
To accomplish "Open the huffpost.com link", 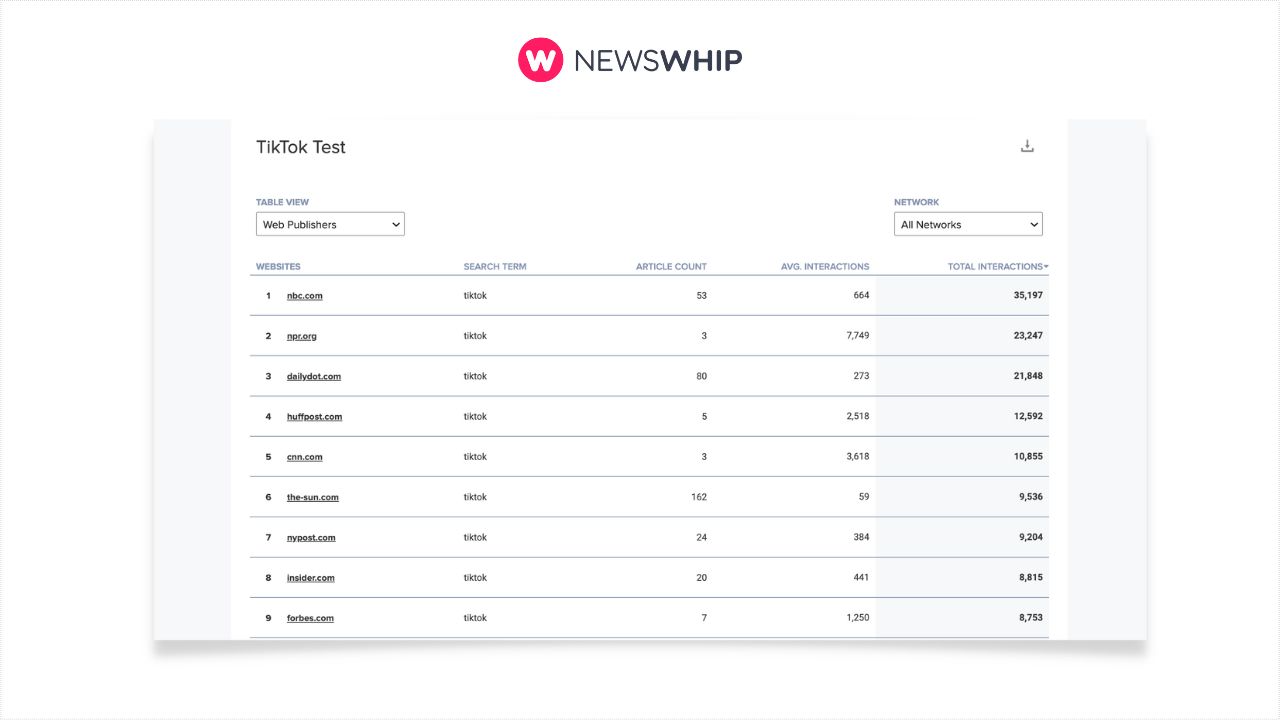I will (x=314, y=416).
